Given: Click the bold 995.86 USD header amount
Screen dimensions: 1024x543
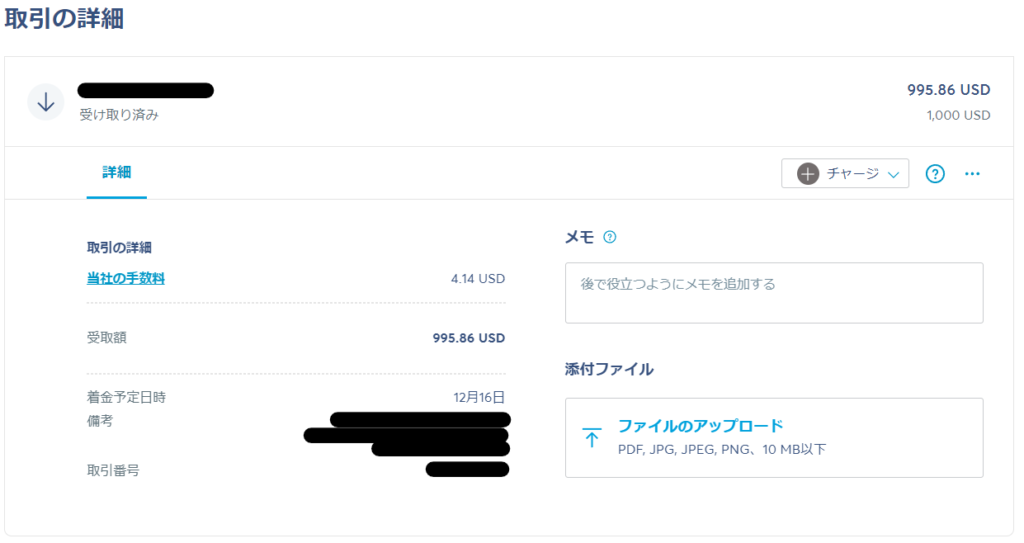Looking at the screenshot, I should click(948, 90).
